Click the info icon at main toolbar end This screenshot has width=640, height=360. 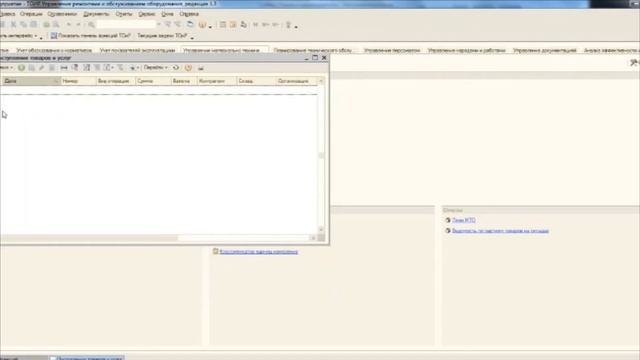[x=288, y=25]
